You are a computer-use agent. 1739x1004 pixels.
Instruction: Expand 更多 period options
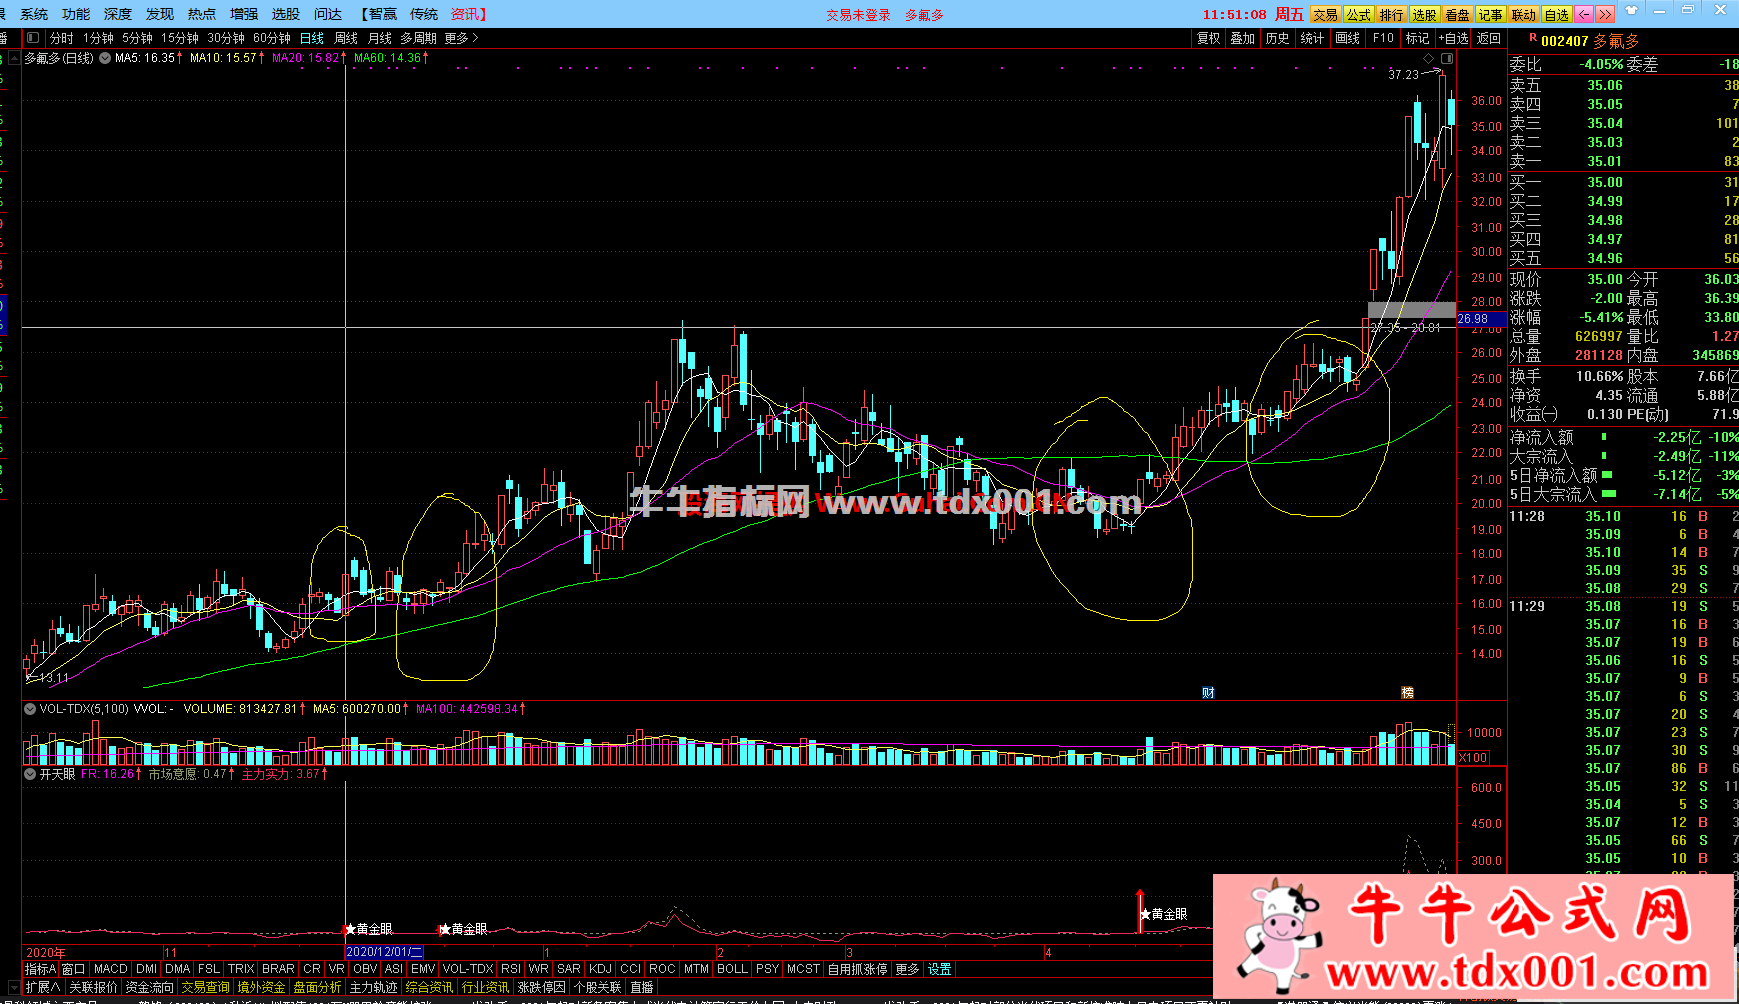[x=461, y=38]
